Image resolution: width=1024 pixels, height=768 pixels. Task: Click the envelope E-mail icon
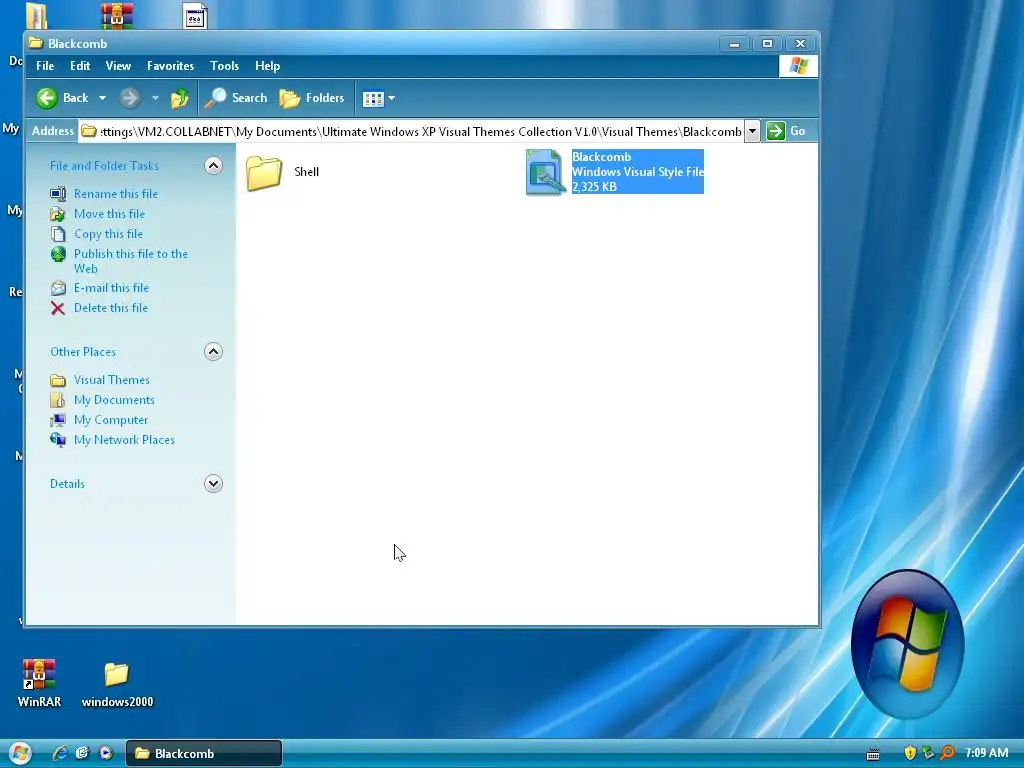[x=58, y=288]
